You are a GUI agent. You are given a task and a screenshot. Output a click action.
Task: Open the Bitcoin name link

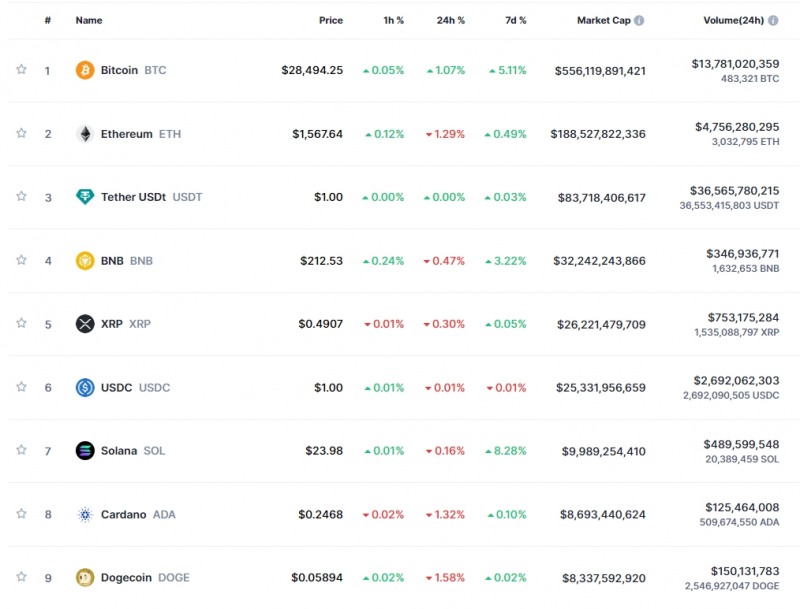coord(119,70)
